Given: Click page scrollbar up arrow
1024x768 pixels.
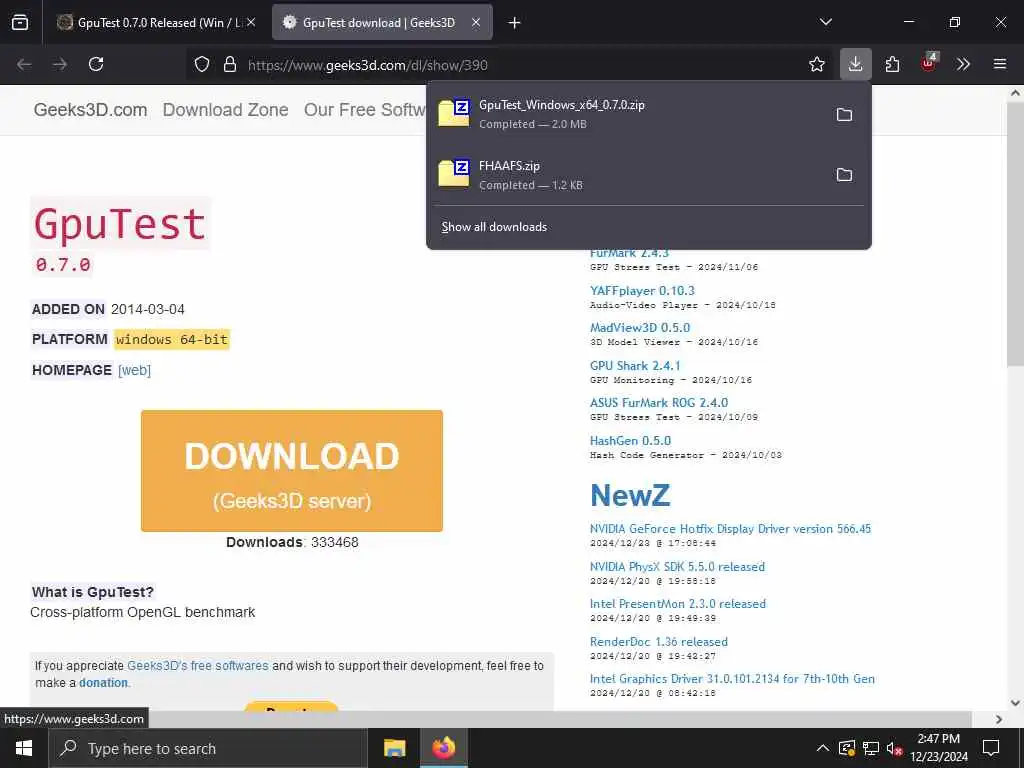Looking at the screenshot, I should click(x=1016, y=93).
